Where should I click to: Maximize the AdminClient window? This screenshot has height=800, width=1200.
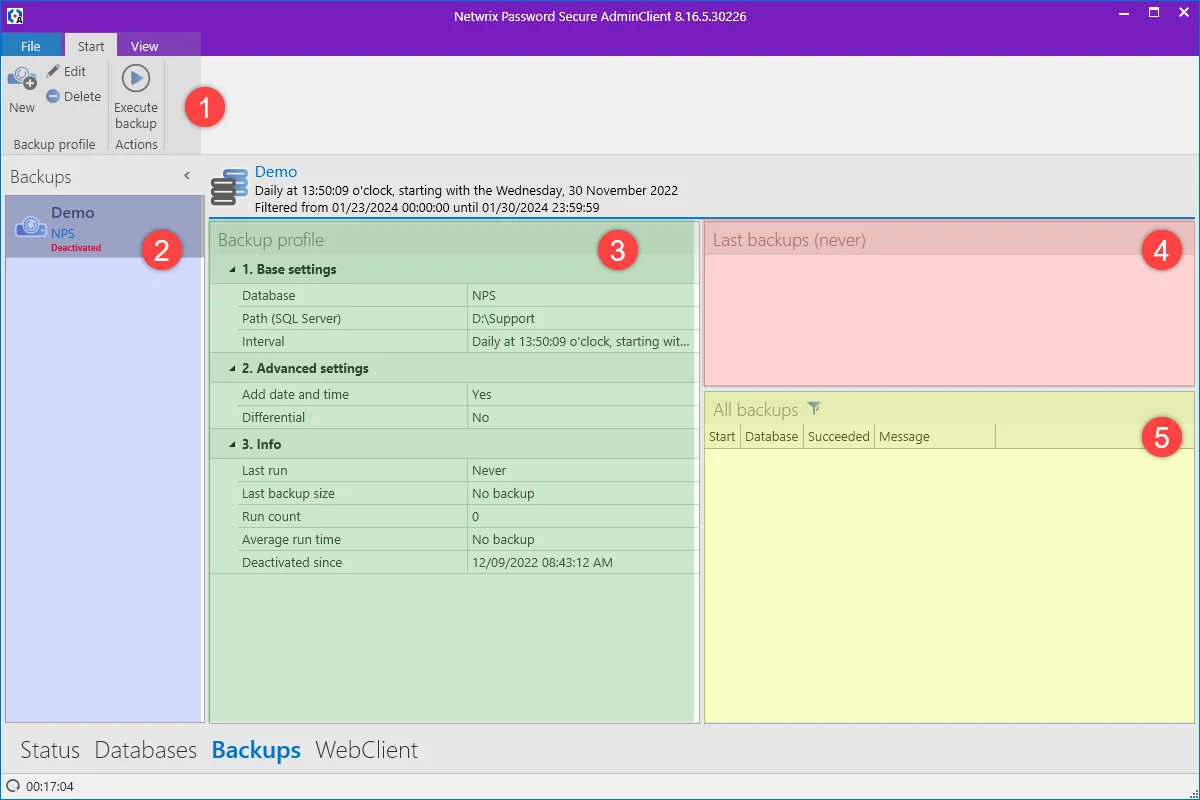(x=1153, y=14)
